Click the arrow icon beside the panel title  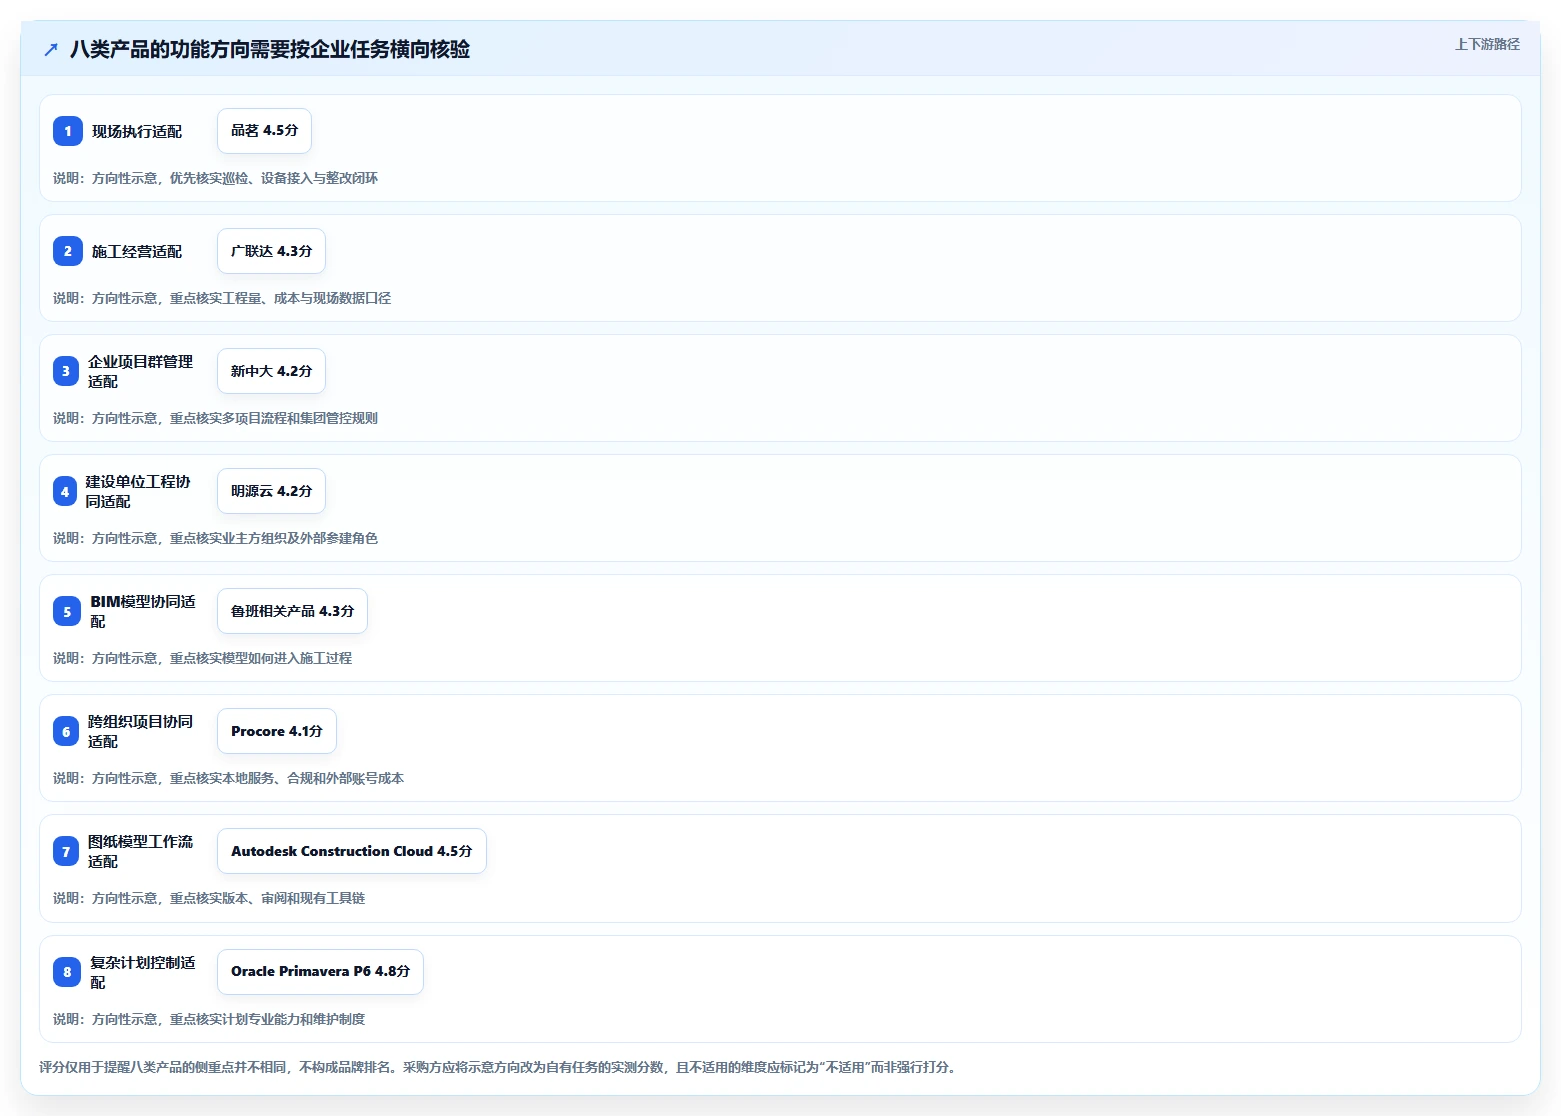(x=51, y=49)
